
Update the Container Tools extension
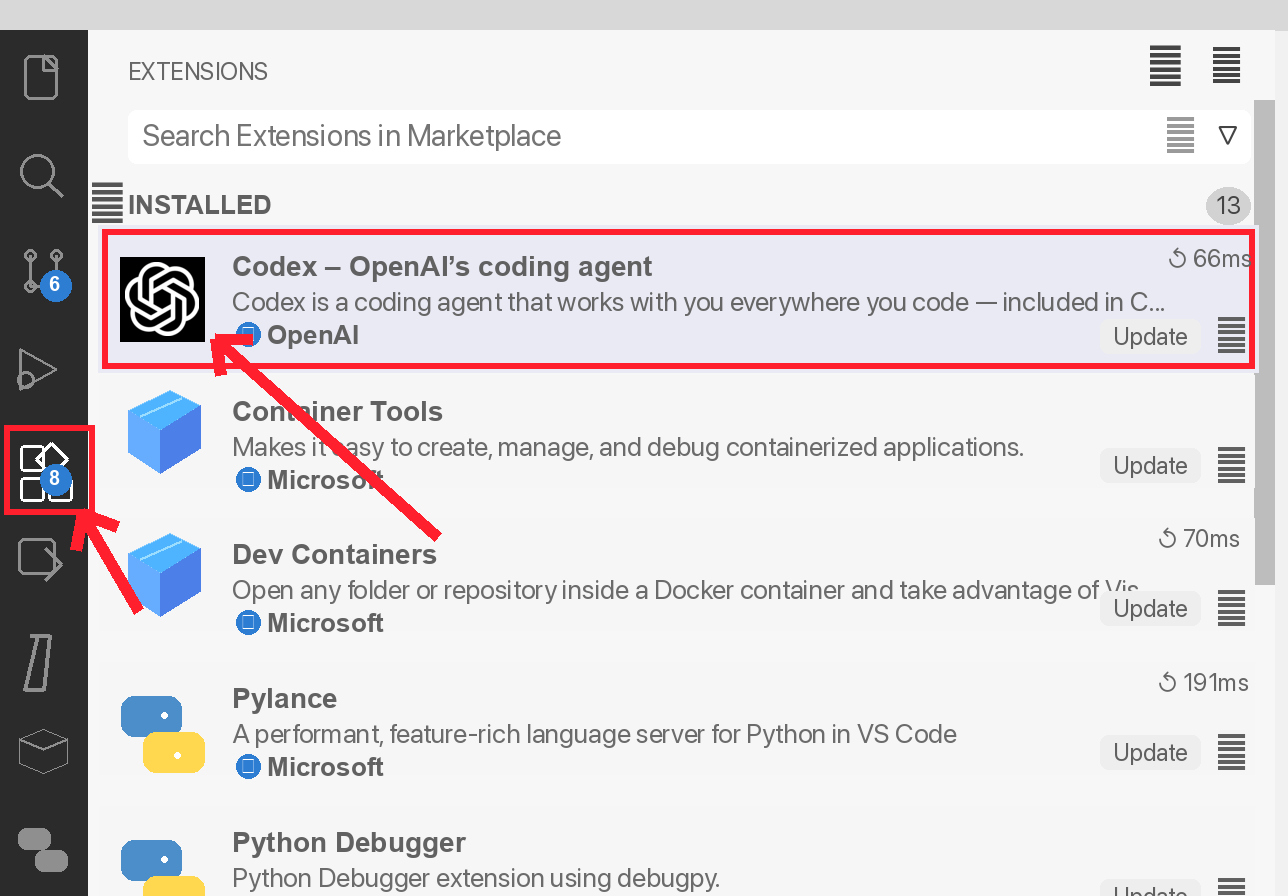point(1150,466)
